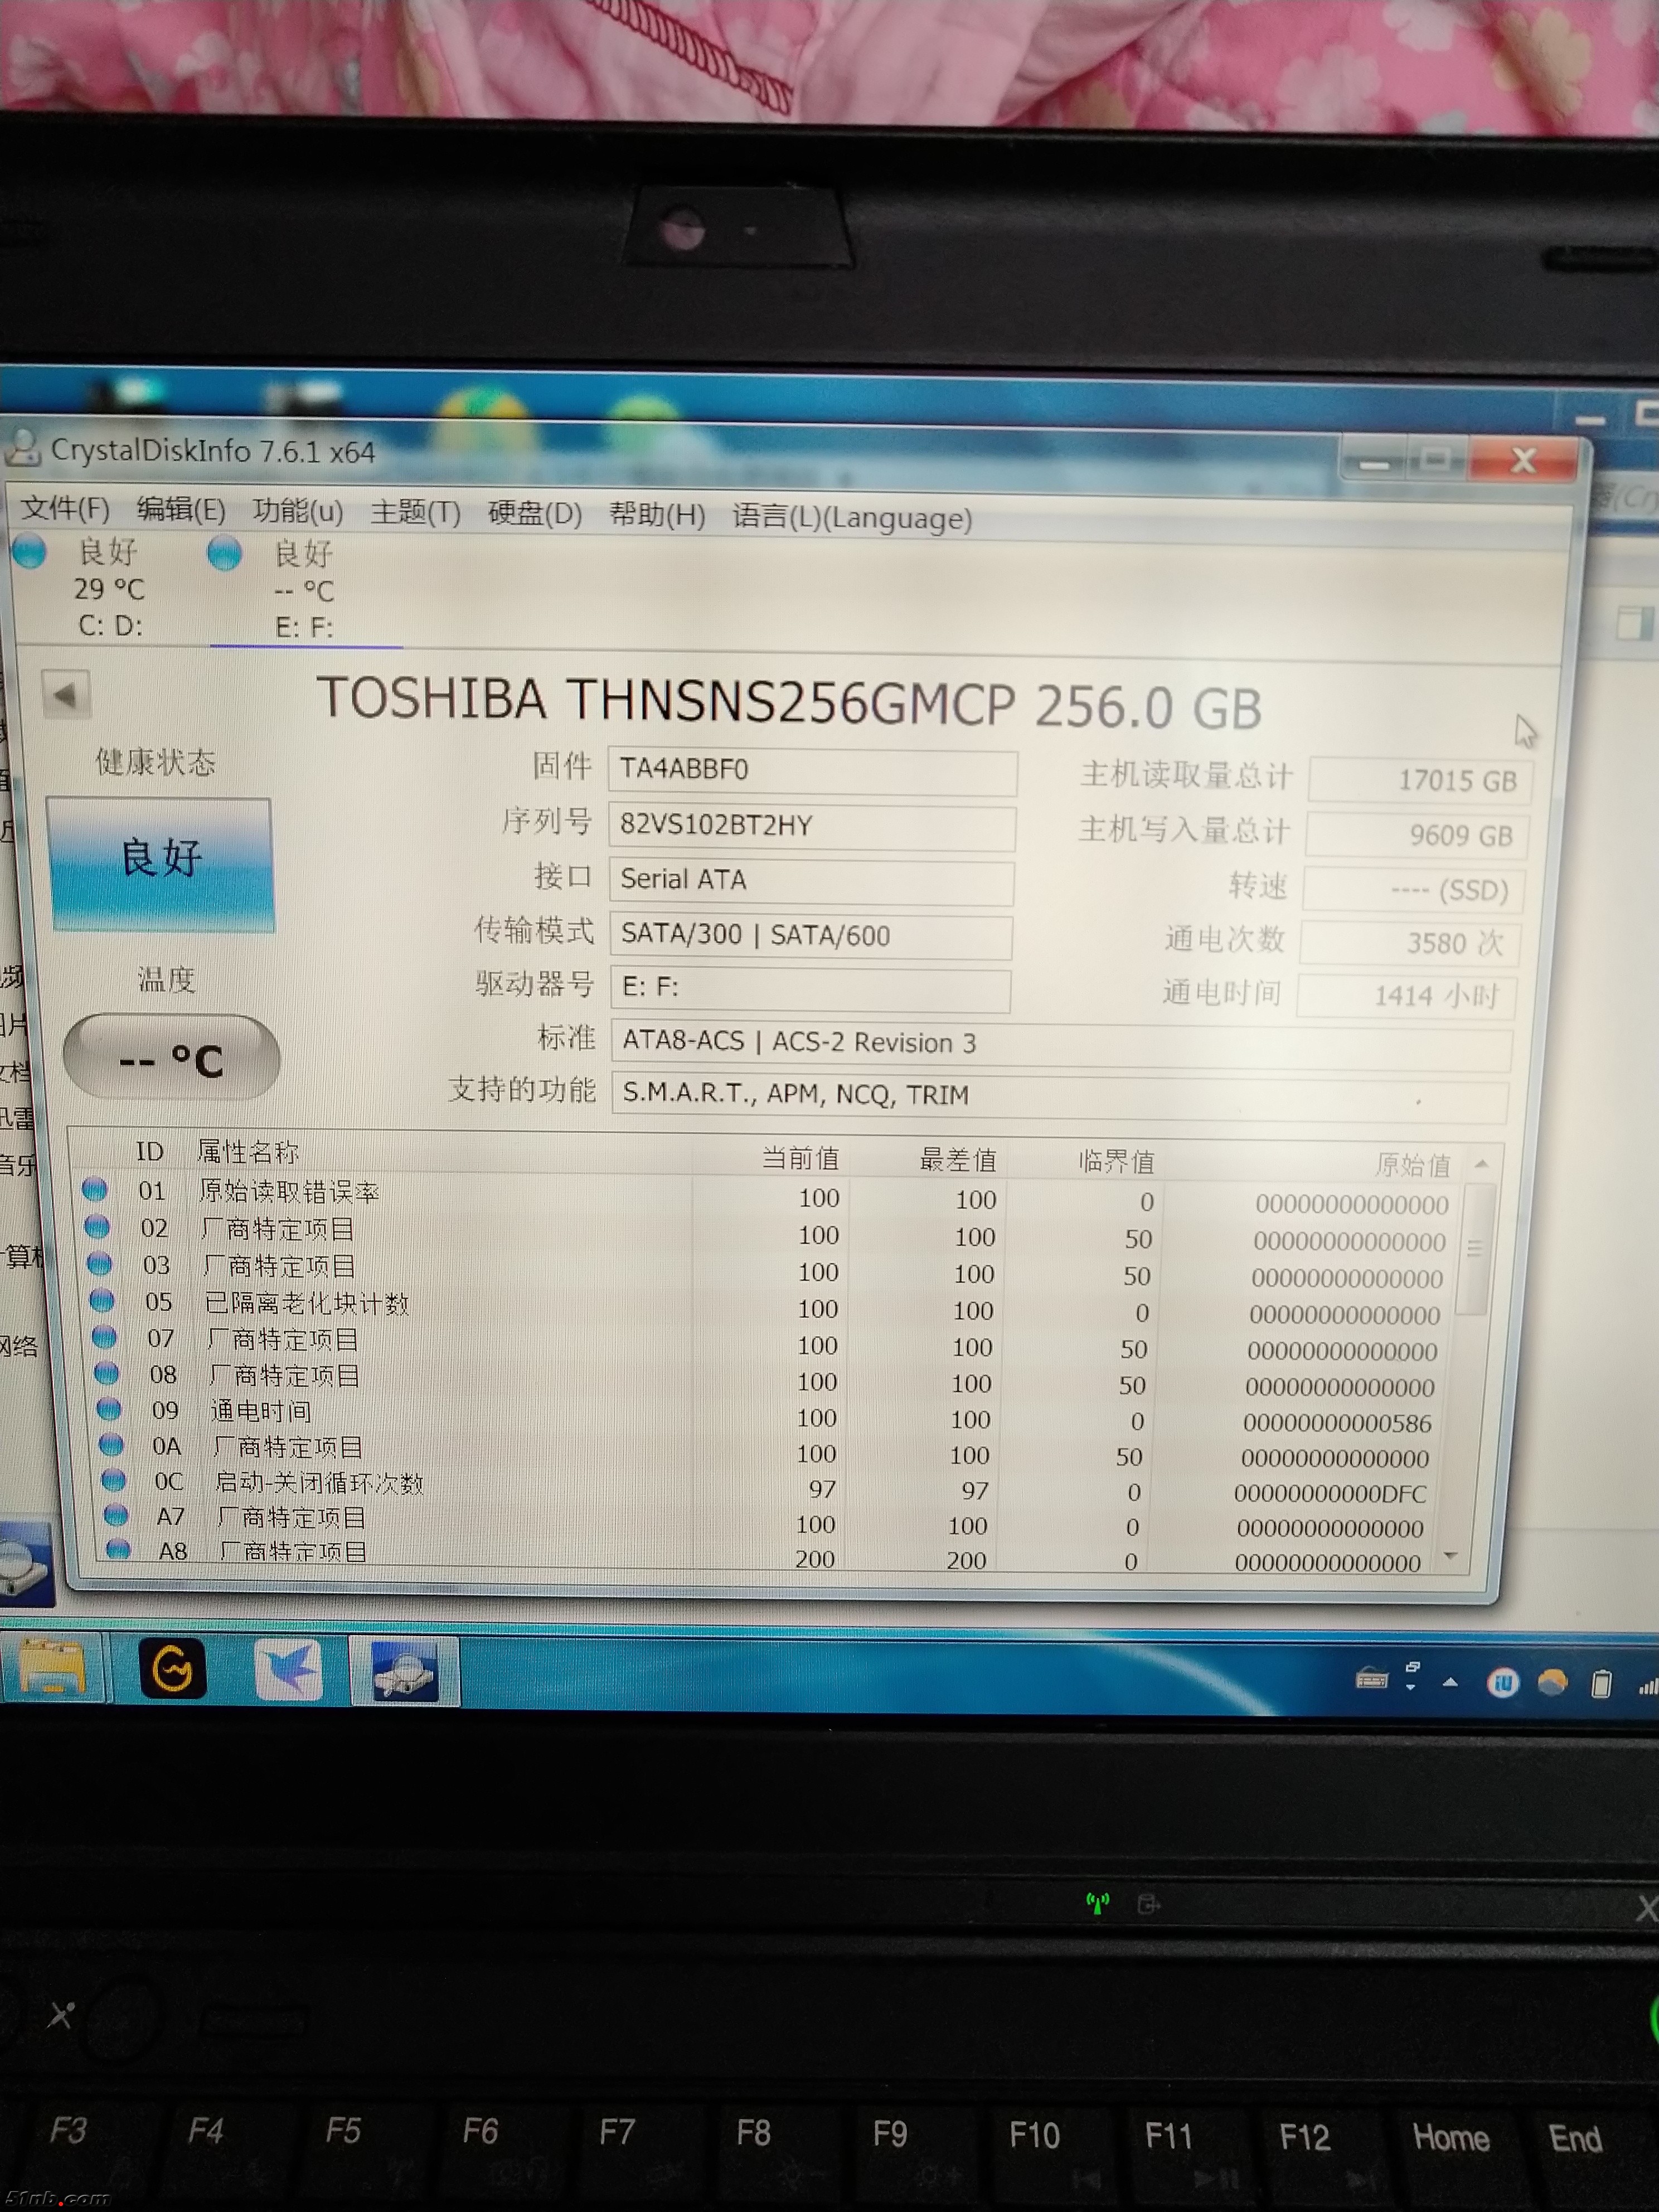Screen dimensions: 1659x2212
Task: Click status circle icon for row 0A
Action: click(111, 1444)
